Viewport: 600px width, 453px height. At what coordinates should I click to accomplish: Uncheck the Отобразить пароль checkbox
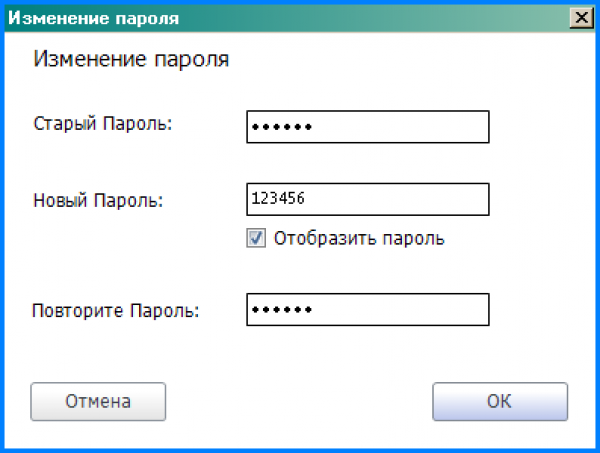(257, 238)
